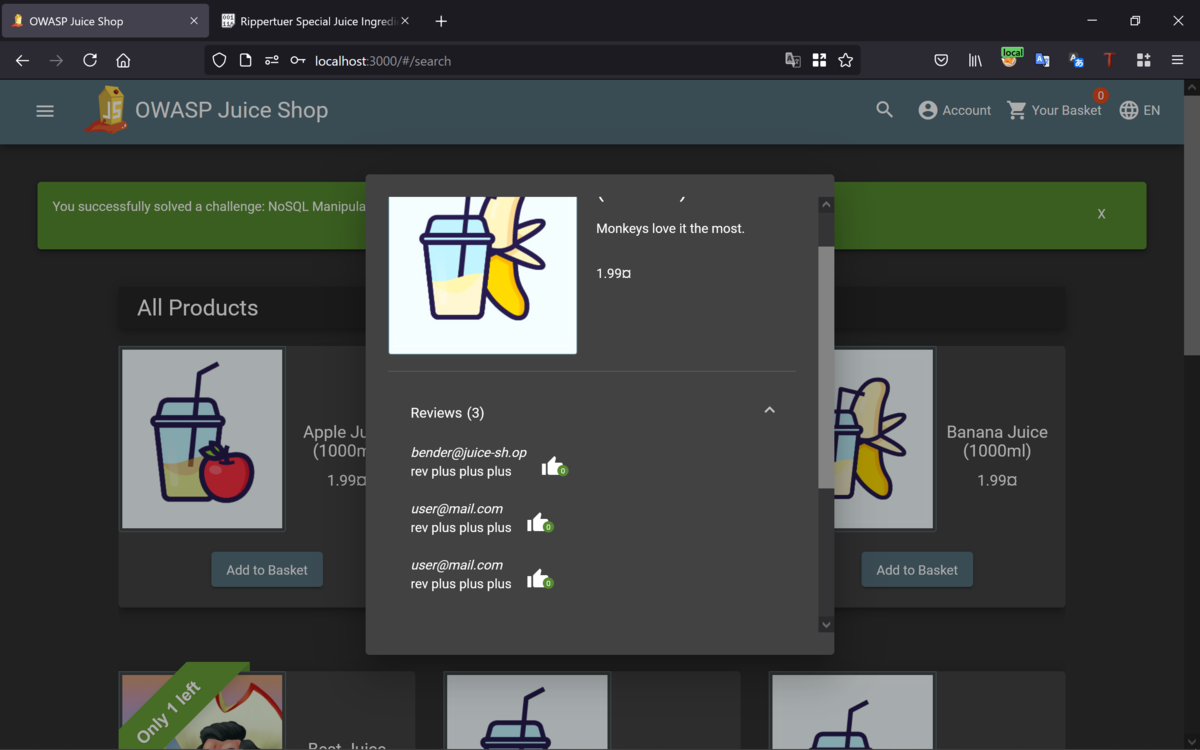Collapse the Reviews (3) section
Image resolution: width=1200 pixels, height=750 pixels.
click(769, 410)
